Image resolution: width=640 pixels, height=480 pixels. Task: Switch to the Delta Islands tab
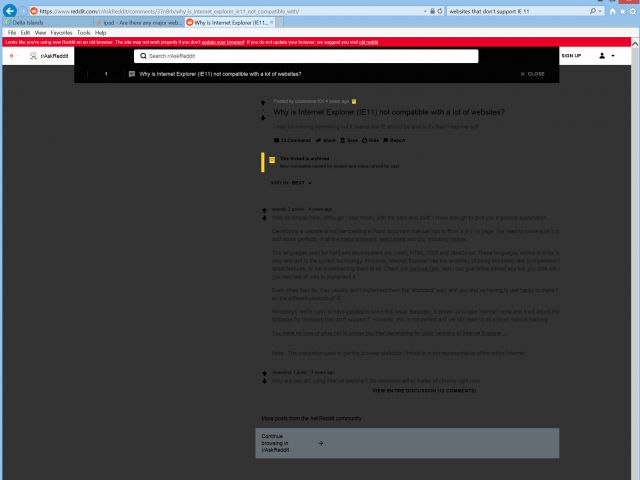pos(48,22)
